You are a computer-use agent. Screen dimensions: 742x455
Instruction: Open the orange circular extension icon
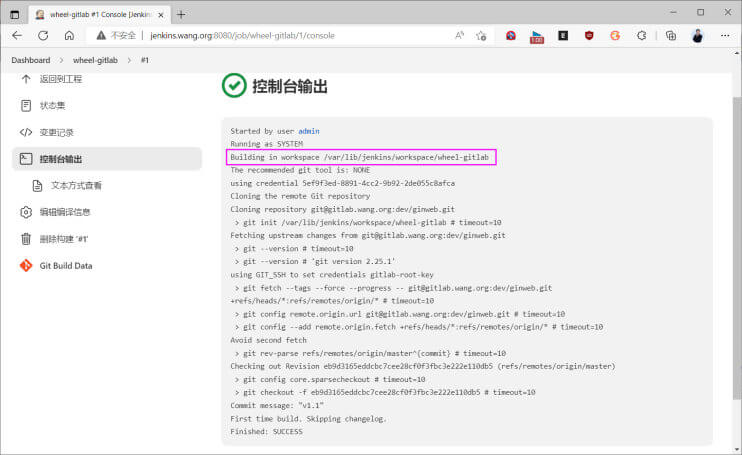point(615,35)
